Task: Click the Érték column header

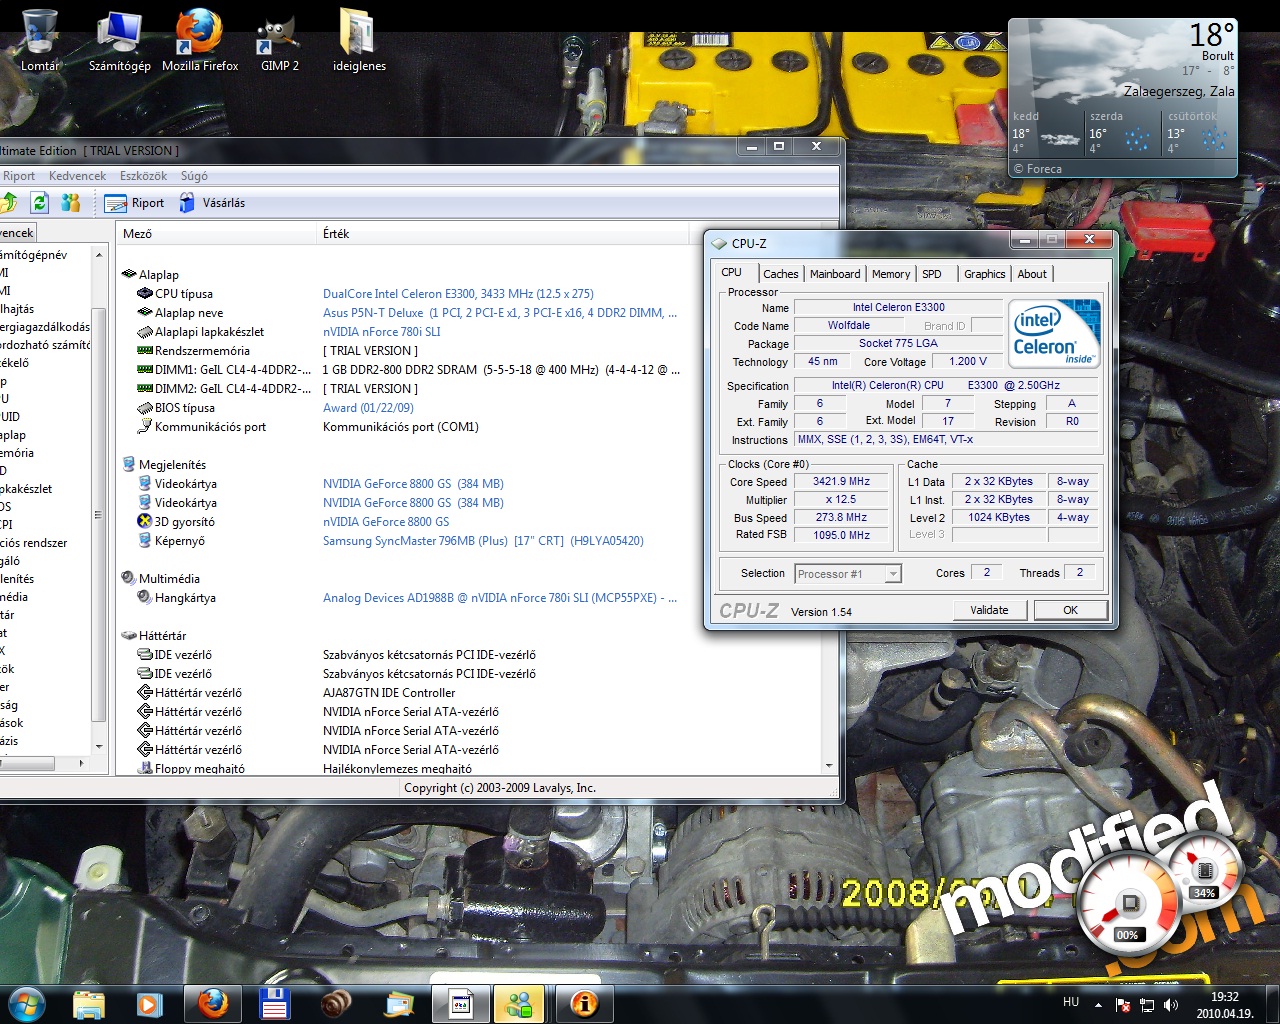Action: pyautogui.click(x=504, y=233)
